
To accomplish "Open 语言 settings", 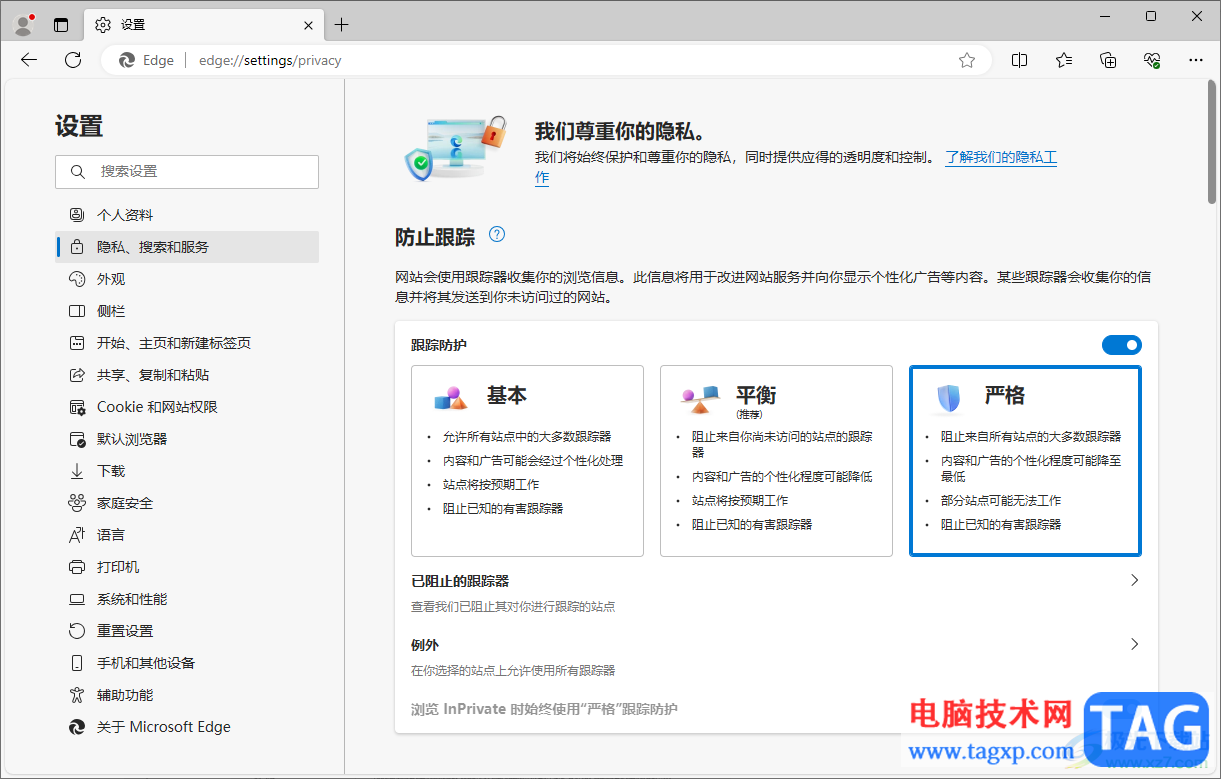I will pyautogui.click(x=187, y=535).
